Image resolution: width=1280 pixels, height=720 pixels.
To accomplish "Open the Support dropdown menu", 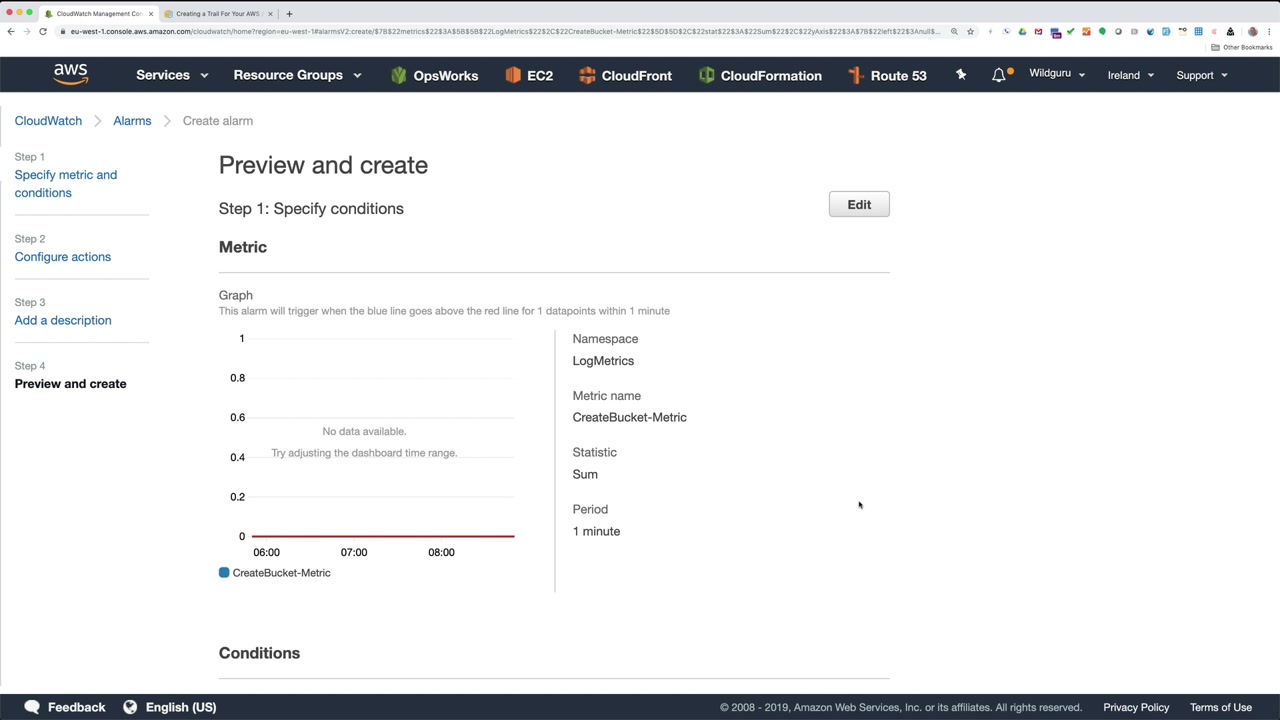I will 1202,75.
